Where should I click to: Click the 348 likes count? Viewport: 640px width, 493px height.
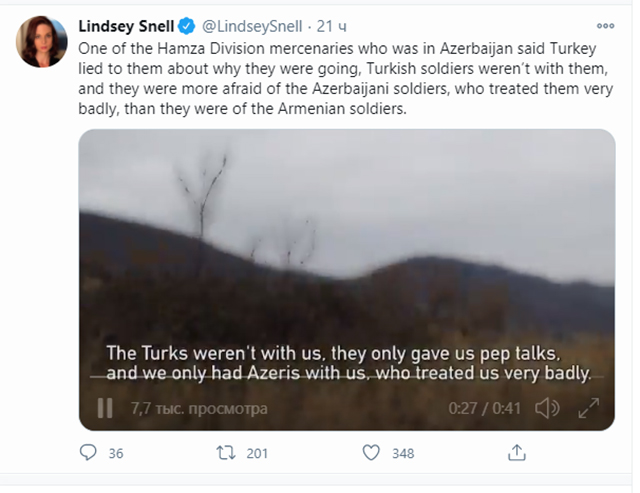[403, 453]
